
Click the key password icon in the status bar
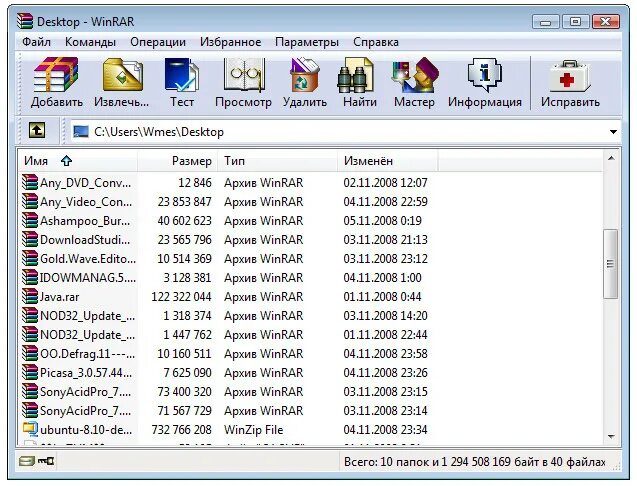pos(46,461)
